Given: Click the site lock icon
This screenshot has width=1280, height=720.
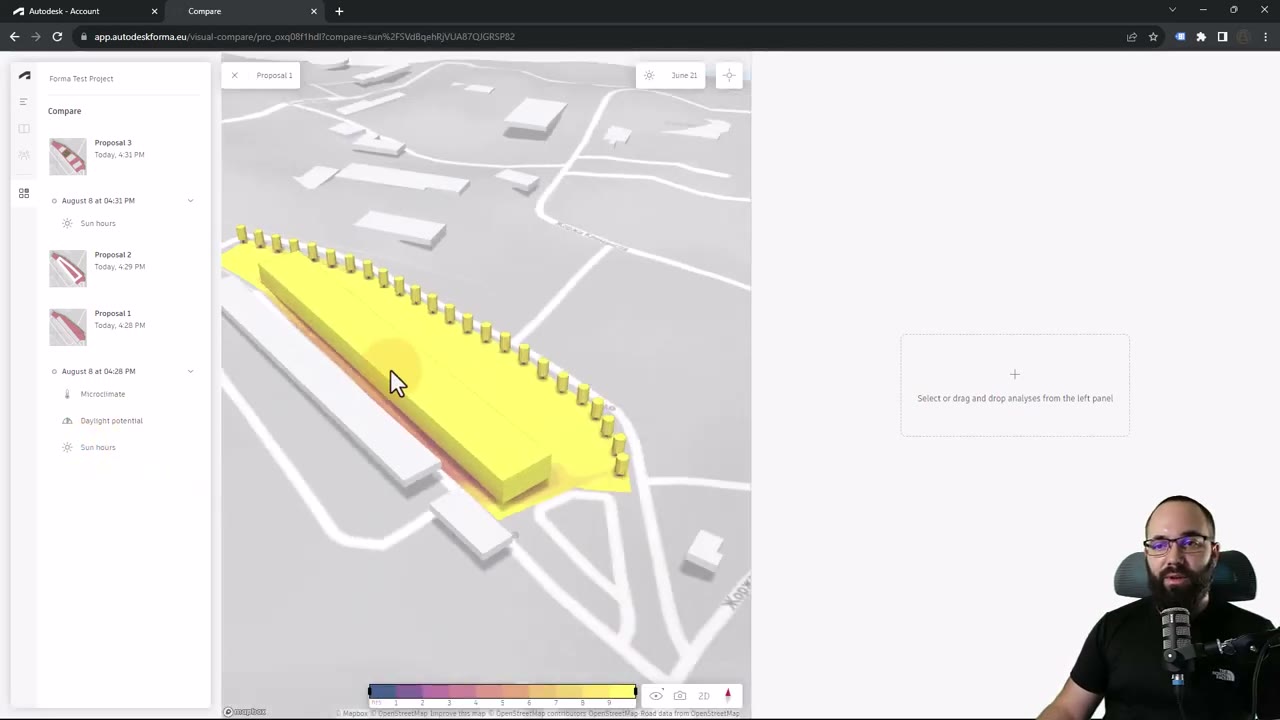Looking at the screenshot, I should (84, 37).
